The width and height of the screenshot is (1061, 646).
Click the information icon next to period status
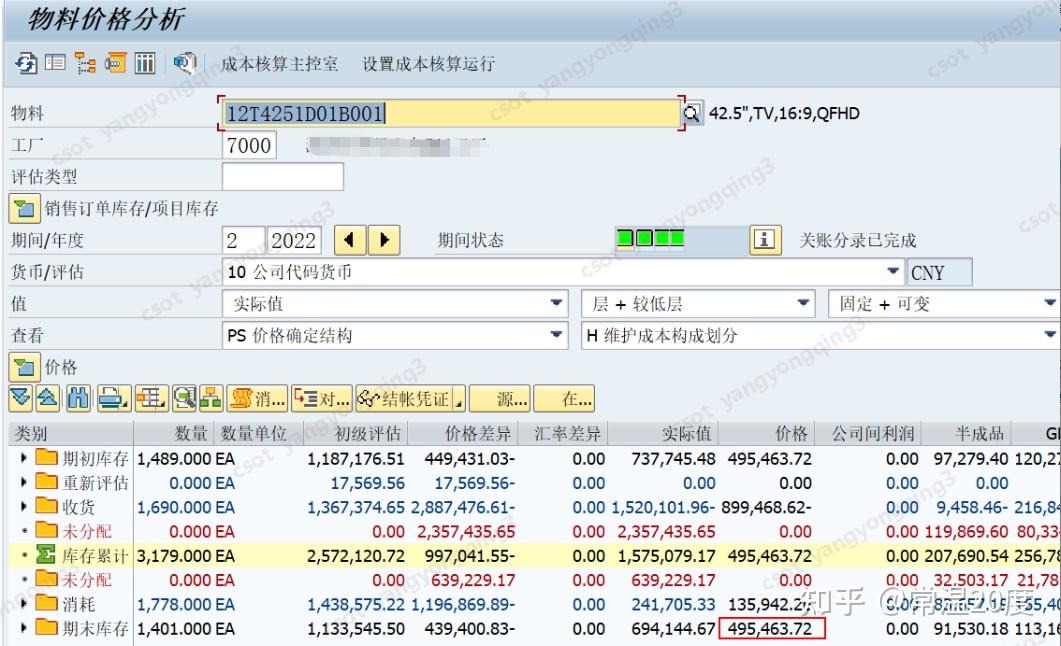click(764, 240)
